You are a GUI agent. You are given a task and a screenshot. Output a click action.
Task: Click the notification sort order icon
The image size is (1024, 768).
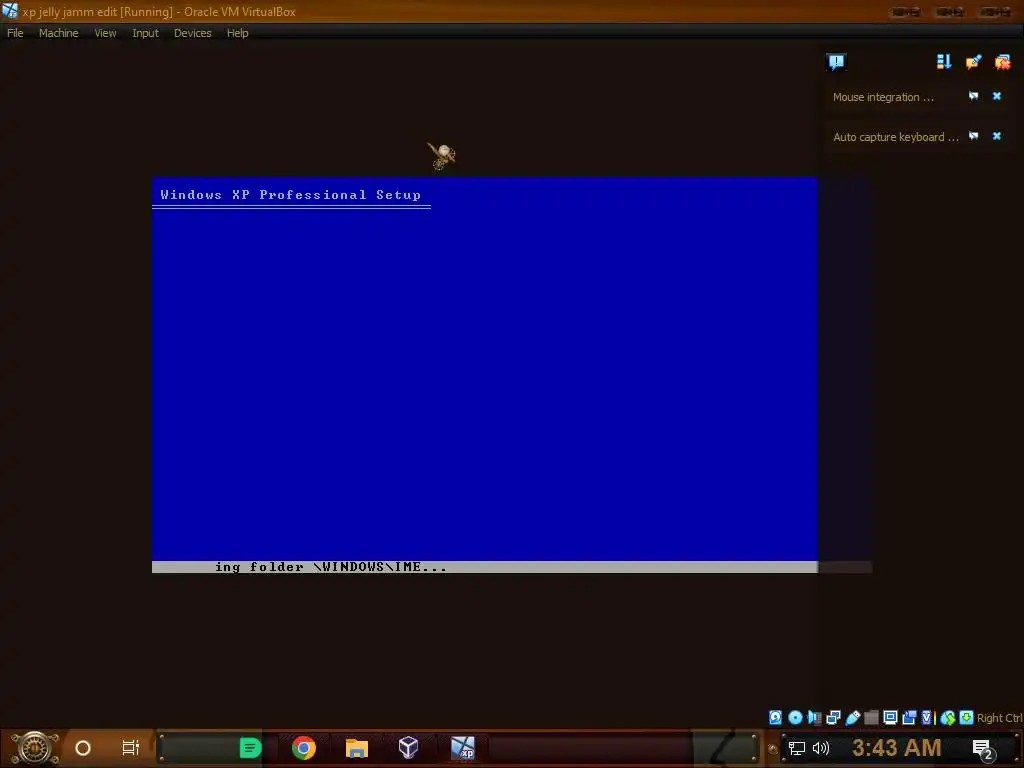(x=944, y=61)
